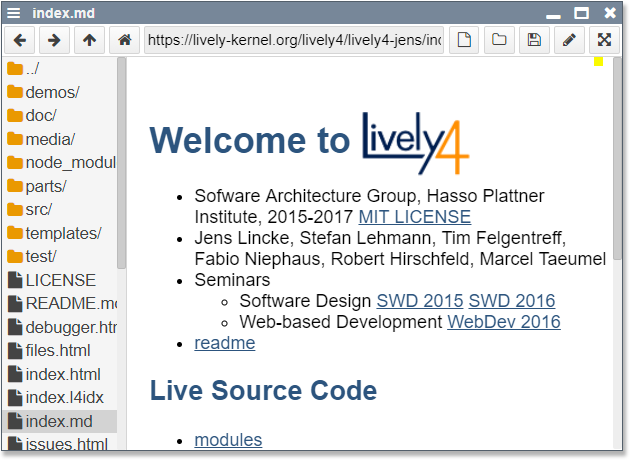Open the WebDev 2016 link
This screenshot has height=461, width=631.
tap(504, 321)
